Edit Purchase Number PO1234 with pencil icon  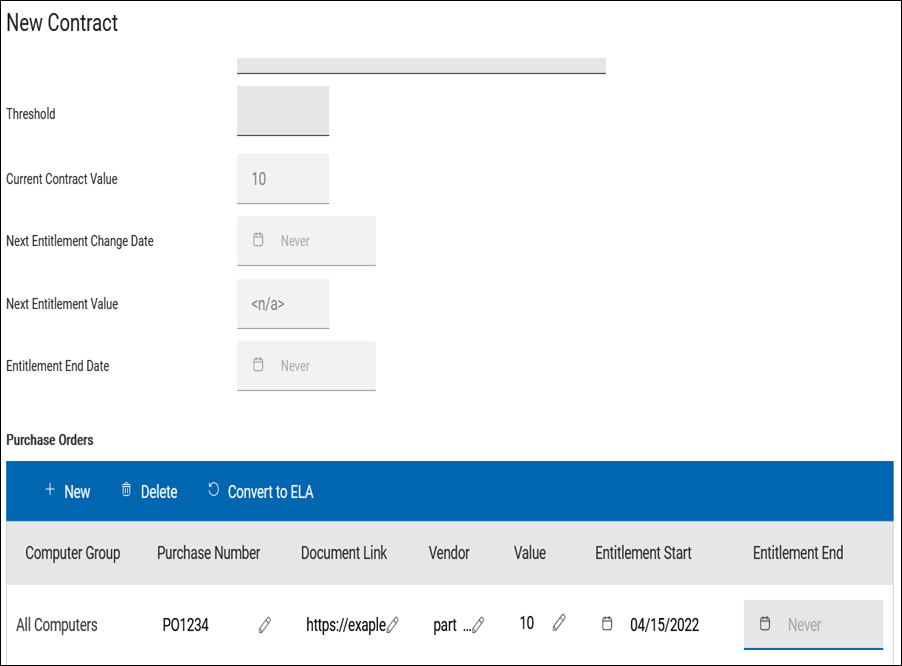265,625
